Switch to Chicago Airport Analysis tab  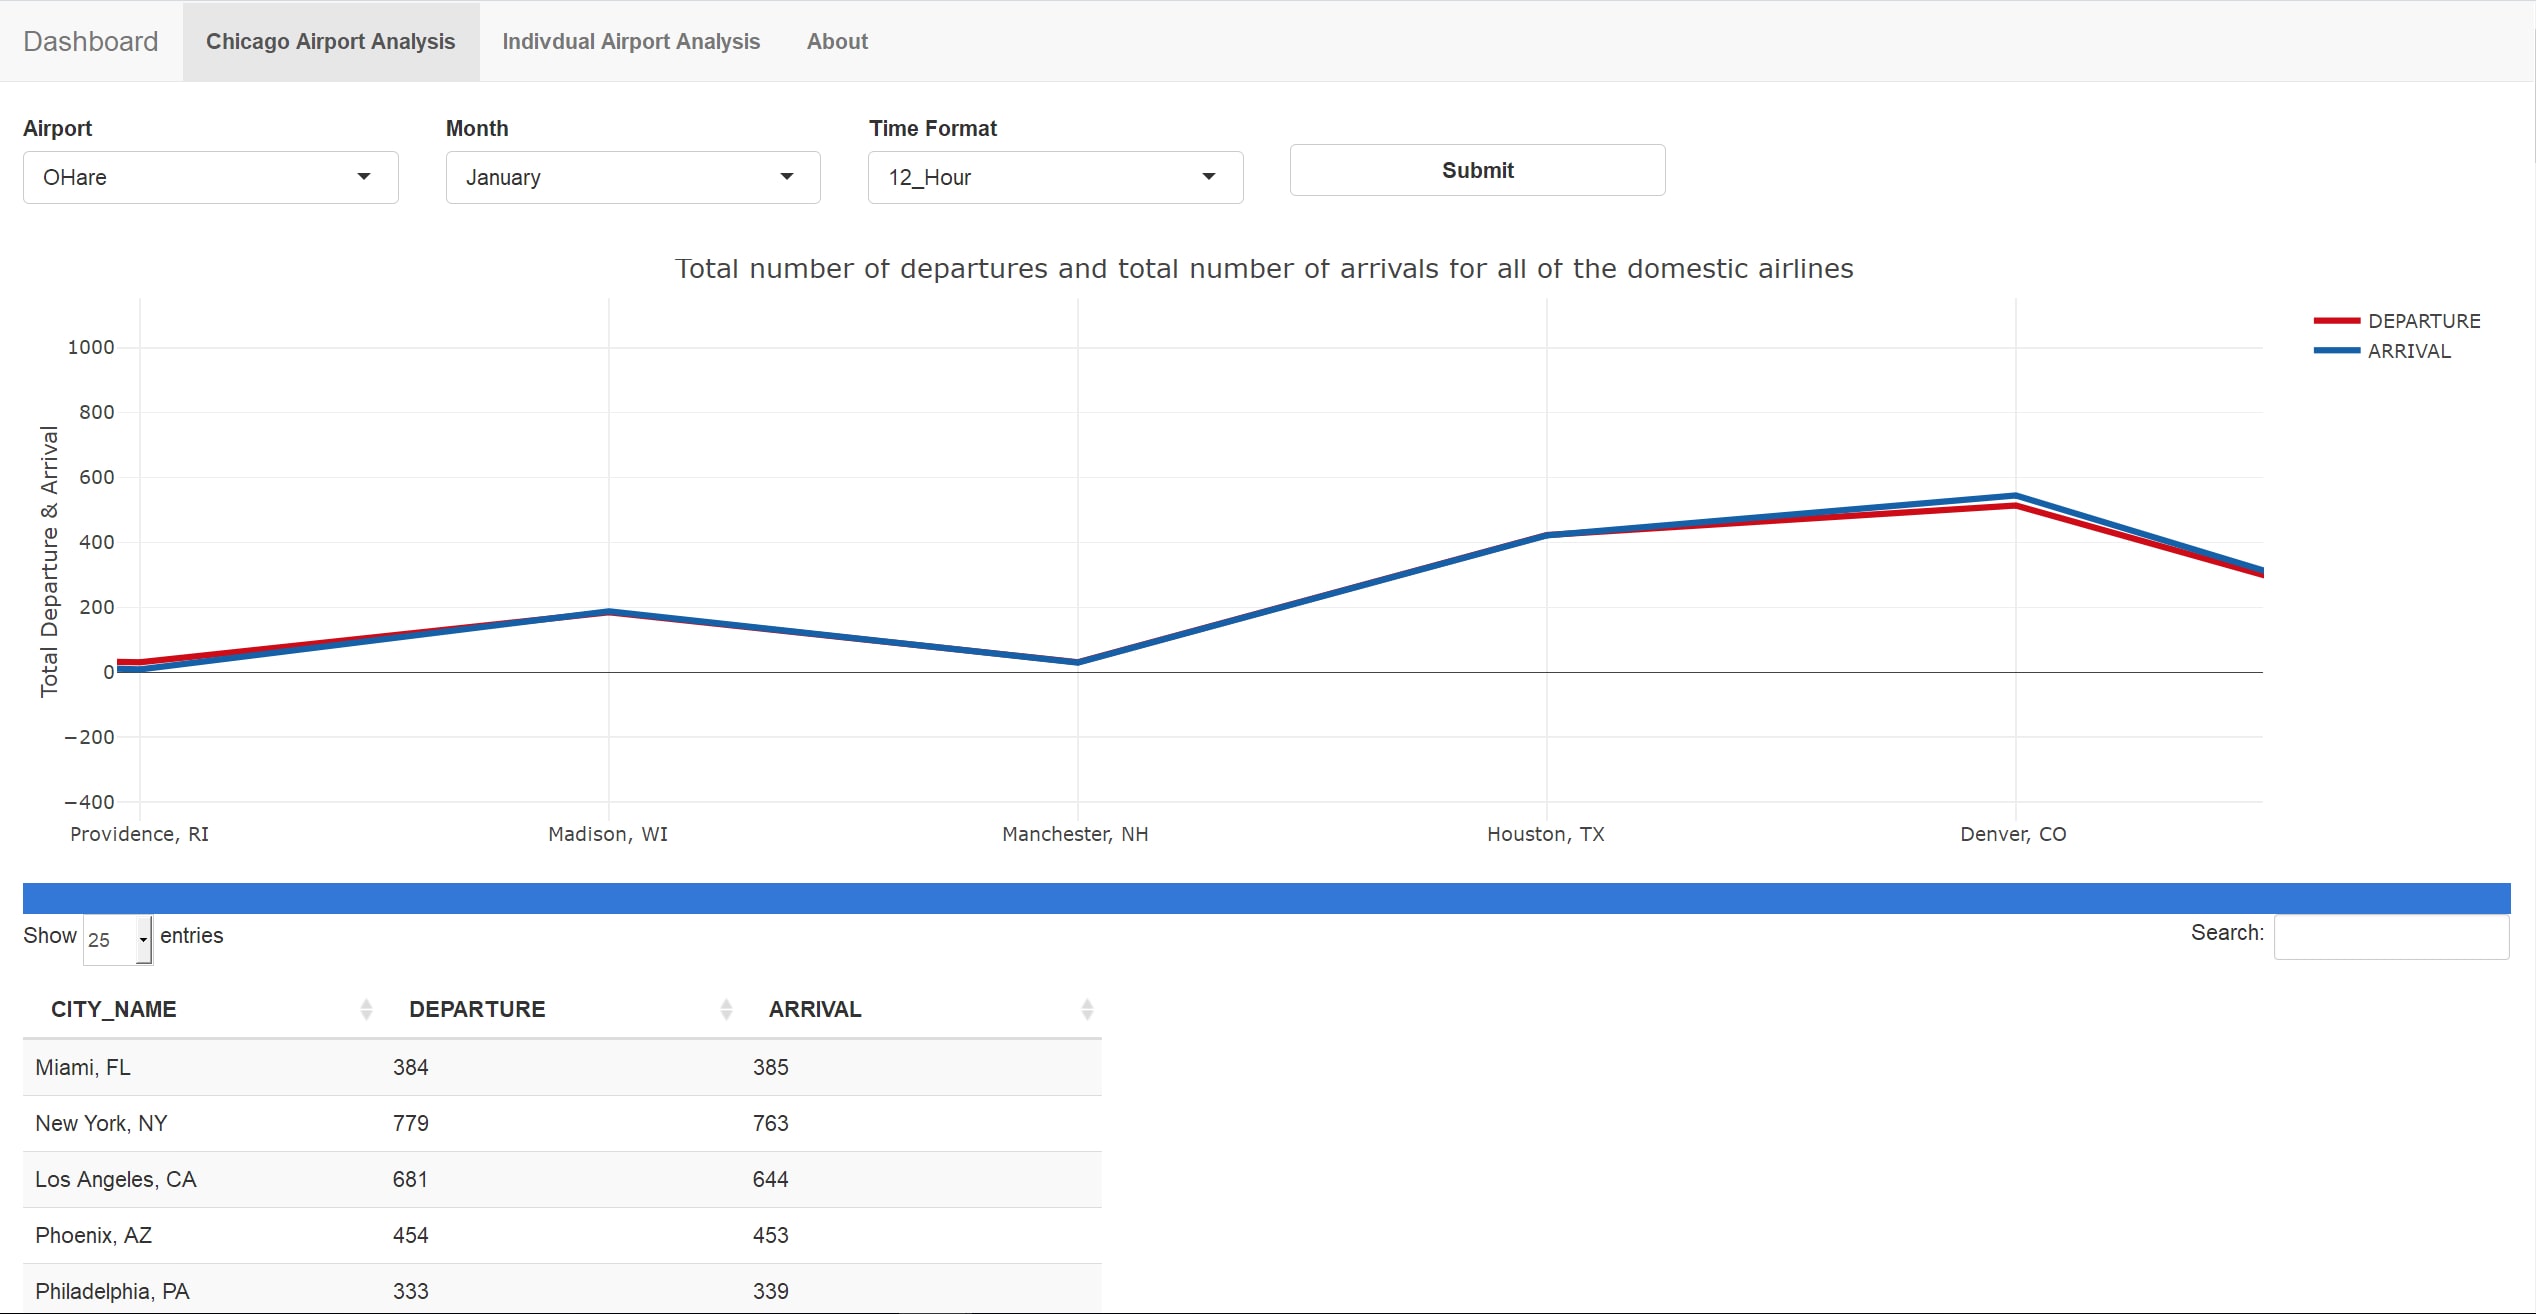pyautogui.click(x=331, y=41)
